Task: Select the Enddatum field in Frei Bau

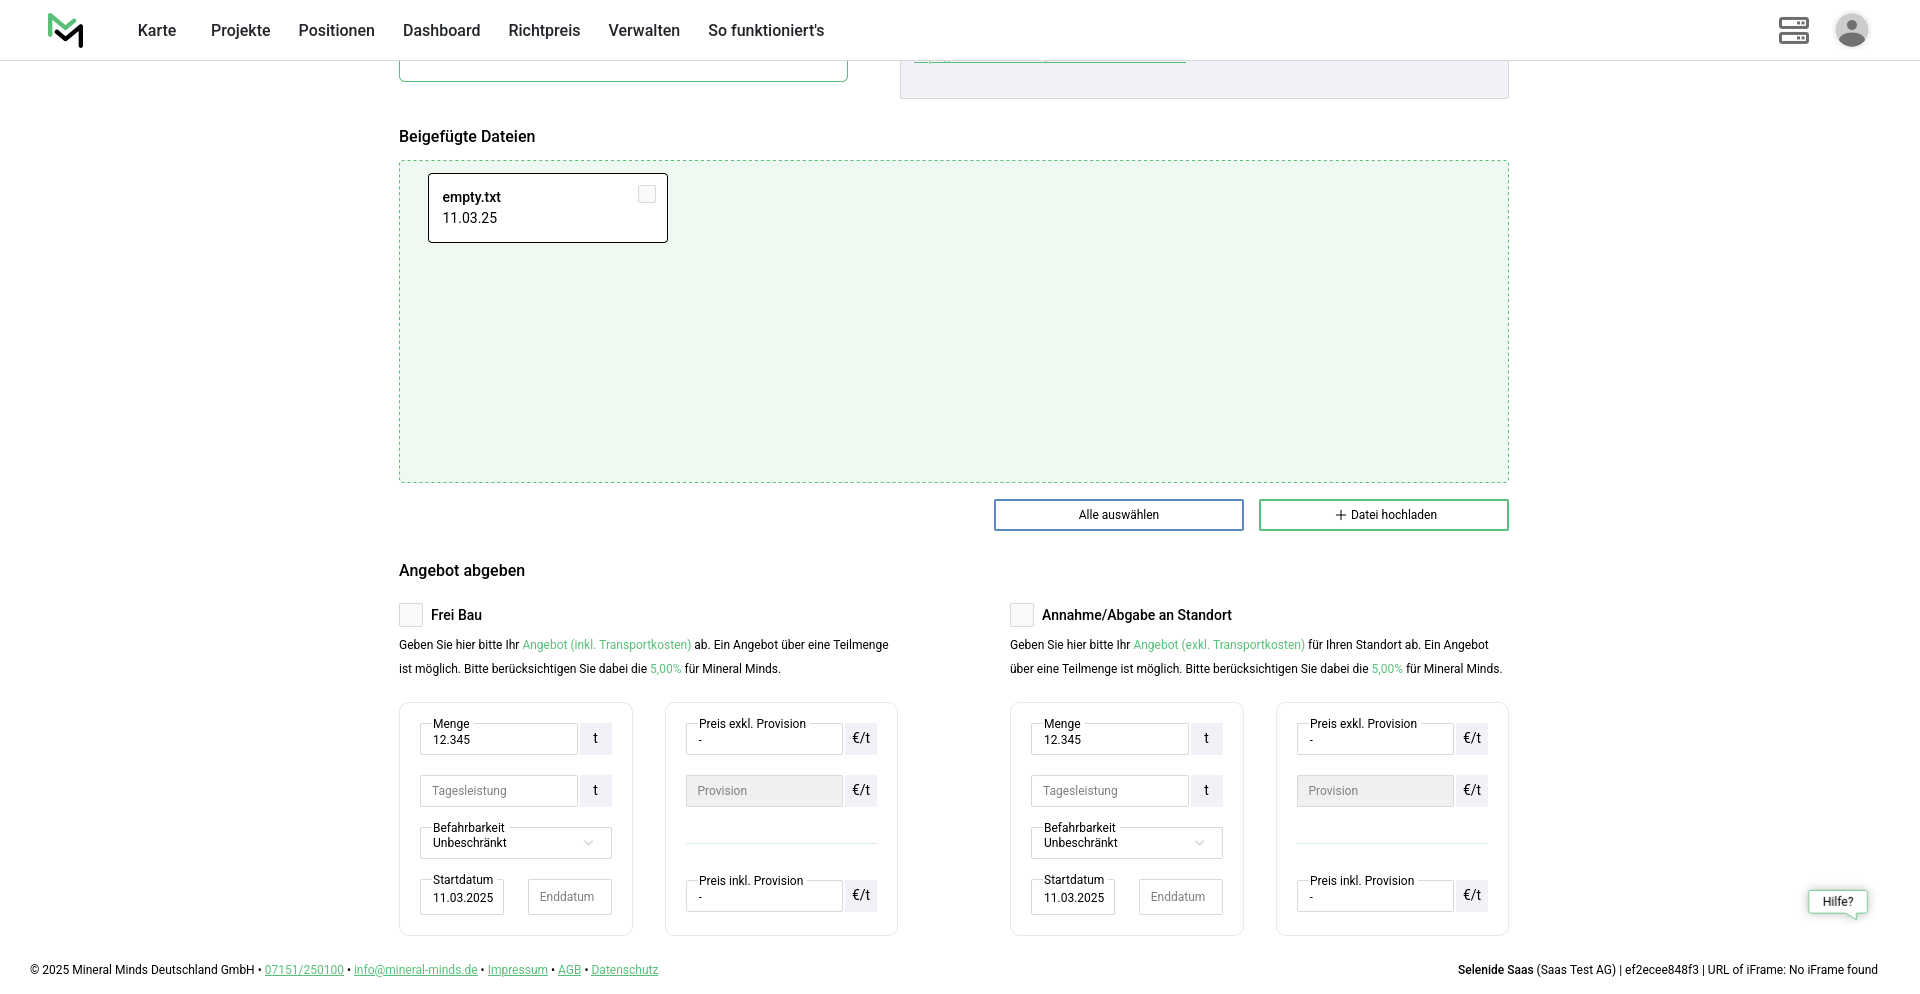Action: [569, 897]
